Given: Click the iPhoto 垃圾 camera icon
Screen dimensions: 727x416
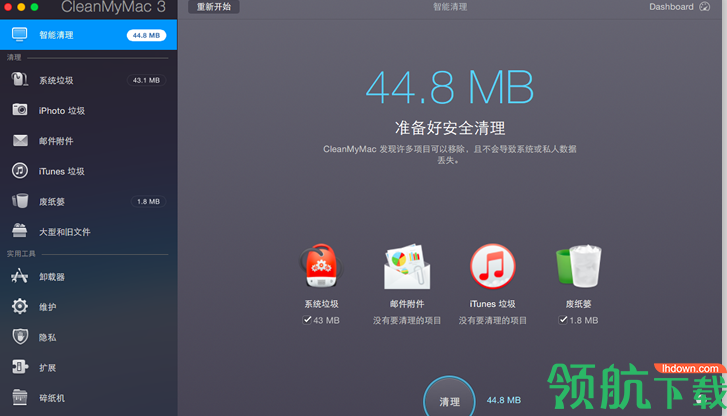Looking at the screenshot, I should (x=19, y=110).
